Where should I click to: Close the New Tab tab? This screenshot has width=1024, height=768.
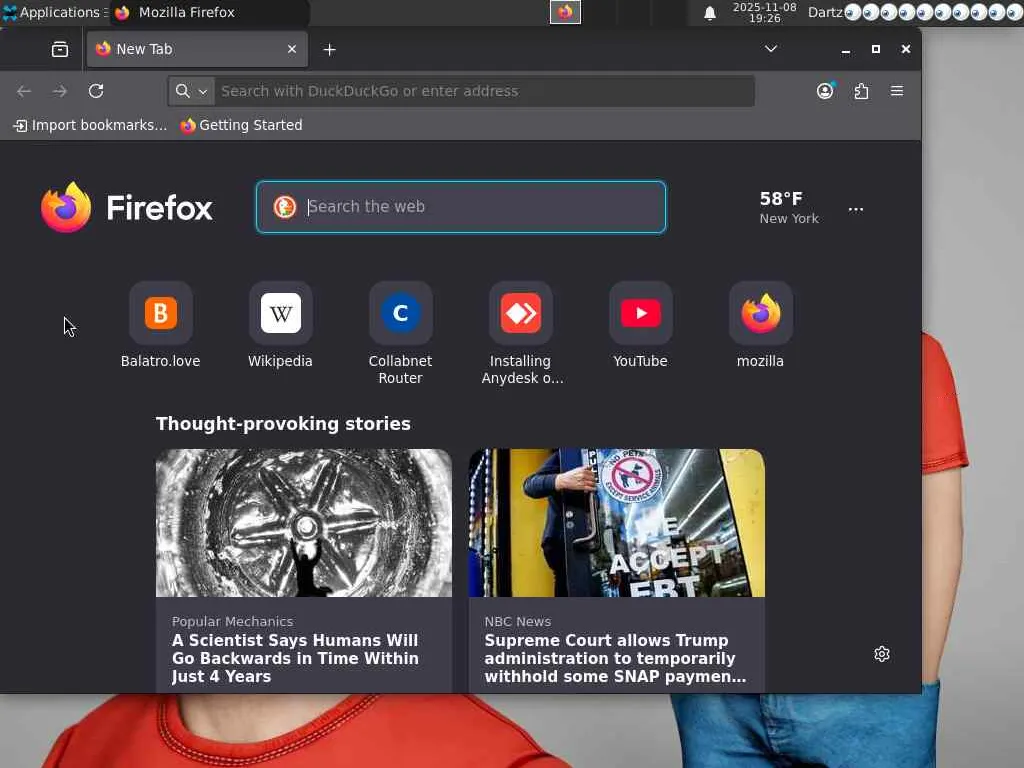point(292,49)
